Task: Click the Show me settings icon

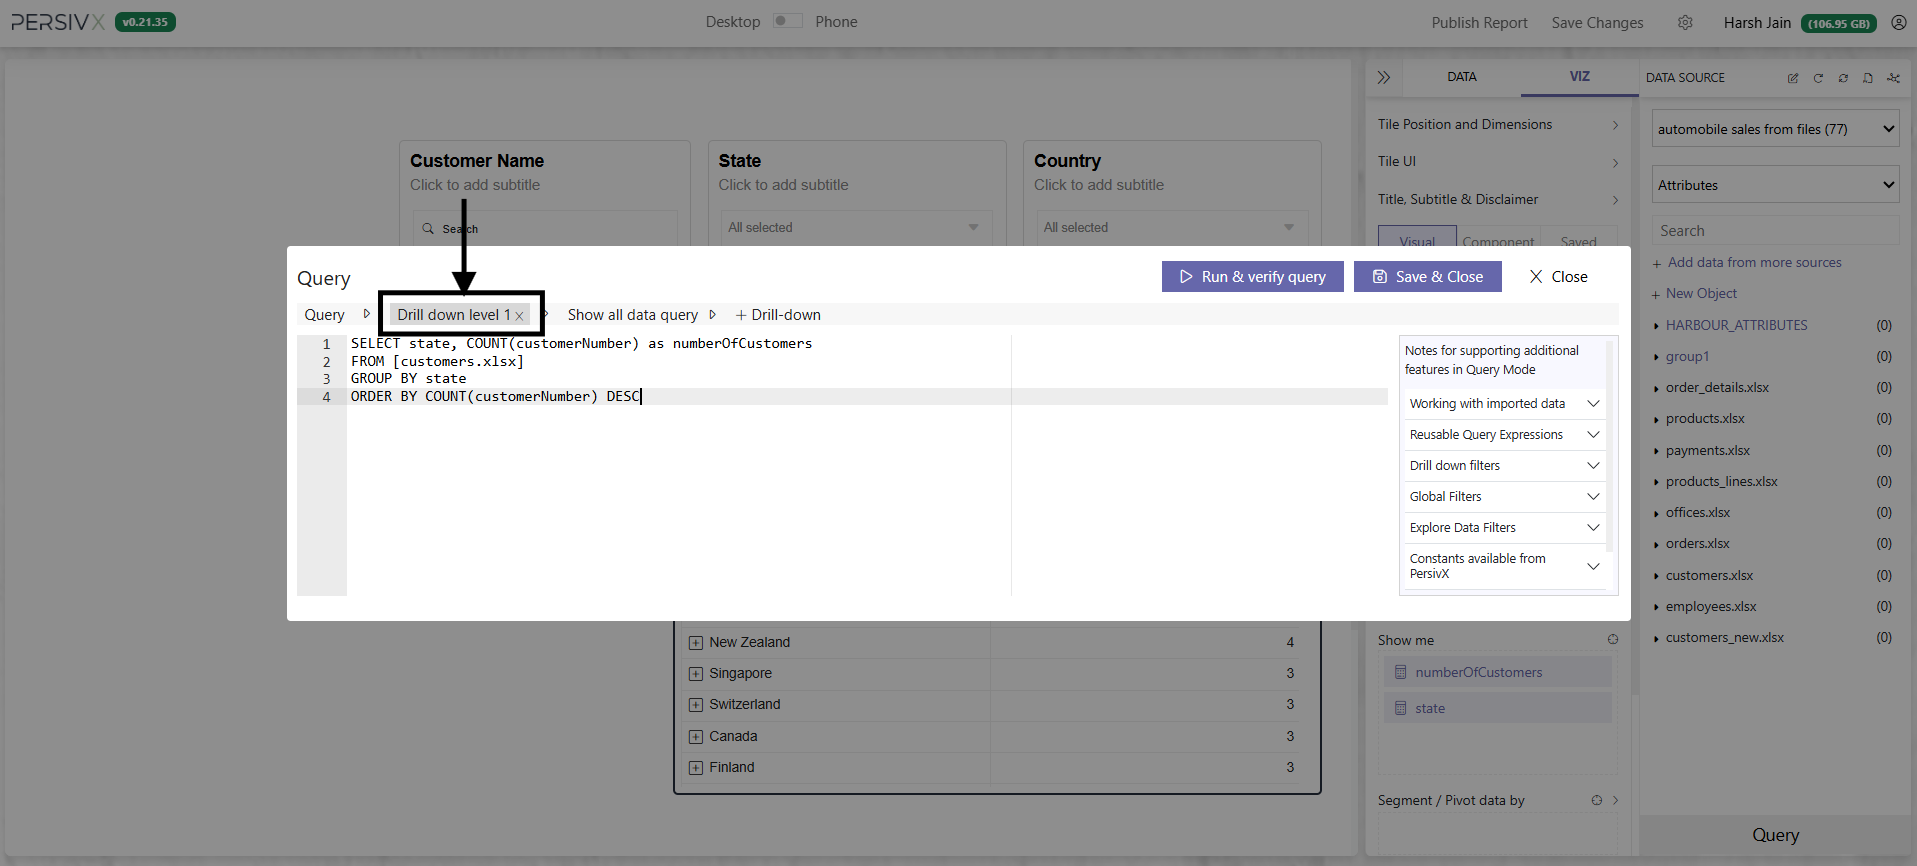Action: pyautogui.click(x=1612, y=640)
